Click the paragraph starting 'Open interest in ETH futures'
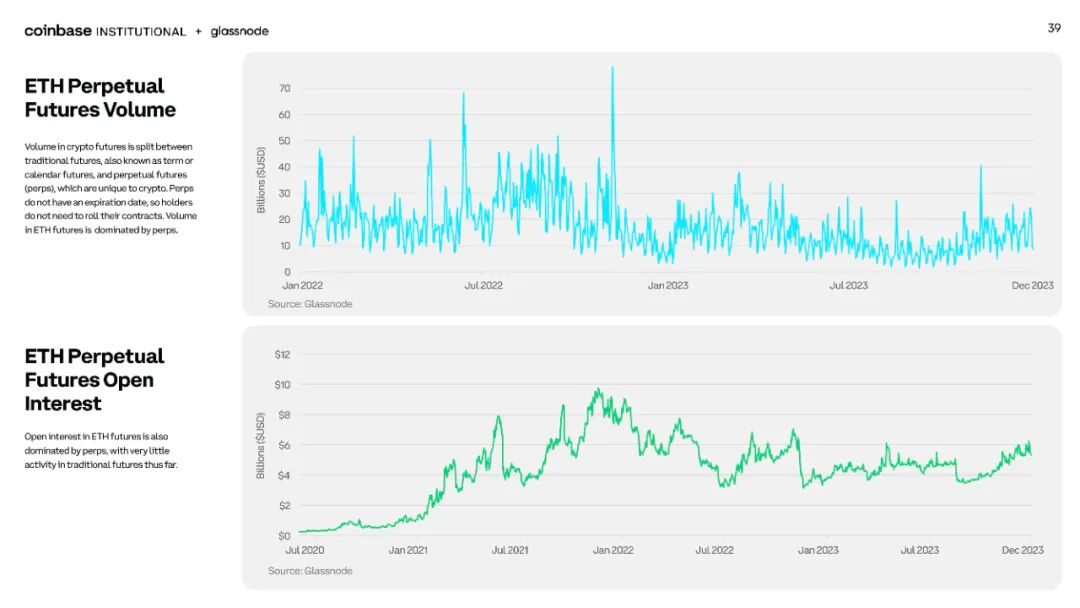Image resolution: width=1080 pixels, height=608 pixels. pyautogui.click(x=101, y=450)
